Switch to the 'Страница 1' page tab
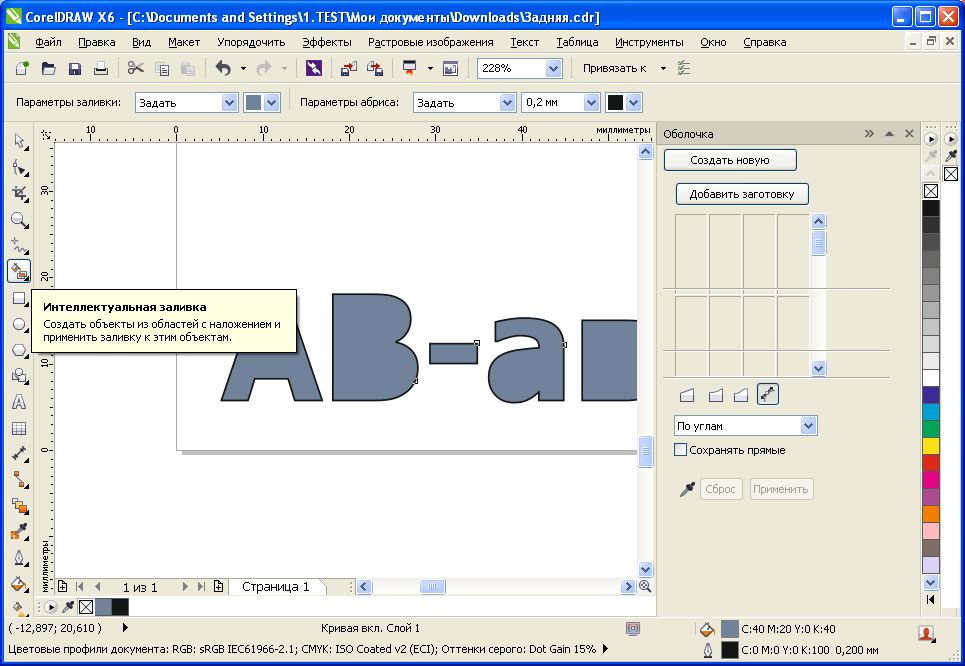Image resolution: width=965 pixels, height=666 pixels. [x=276, y=587]
